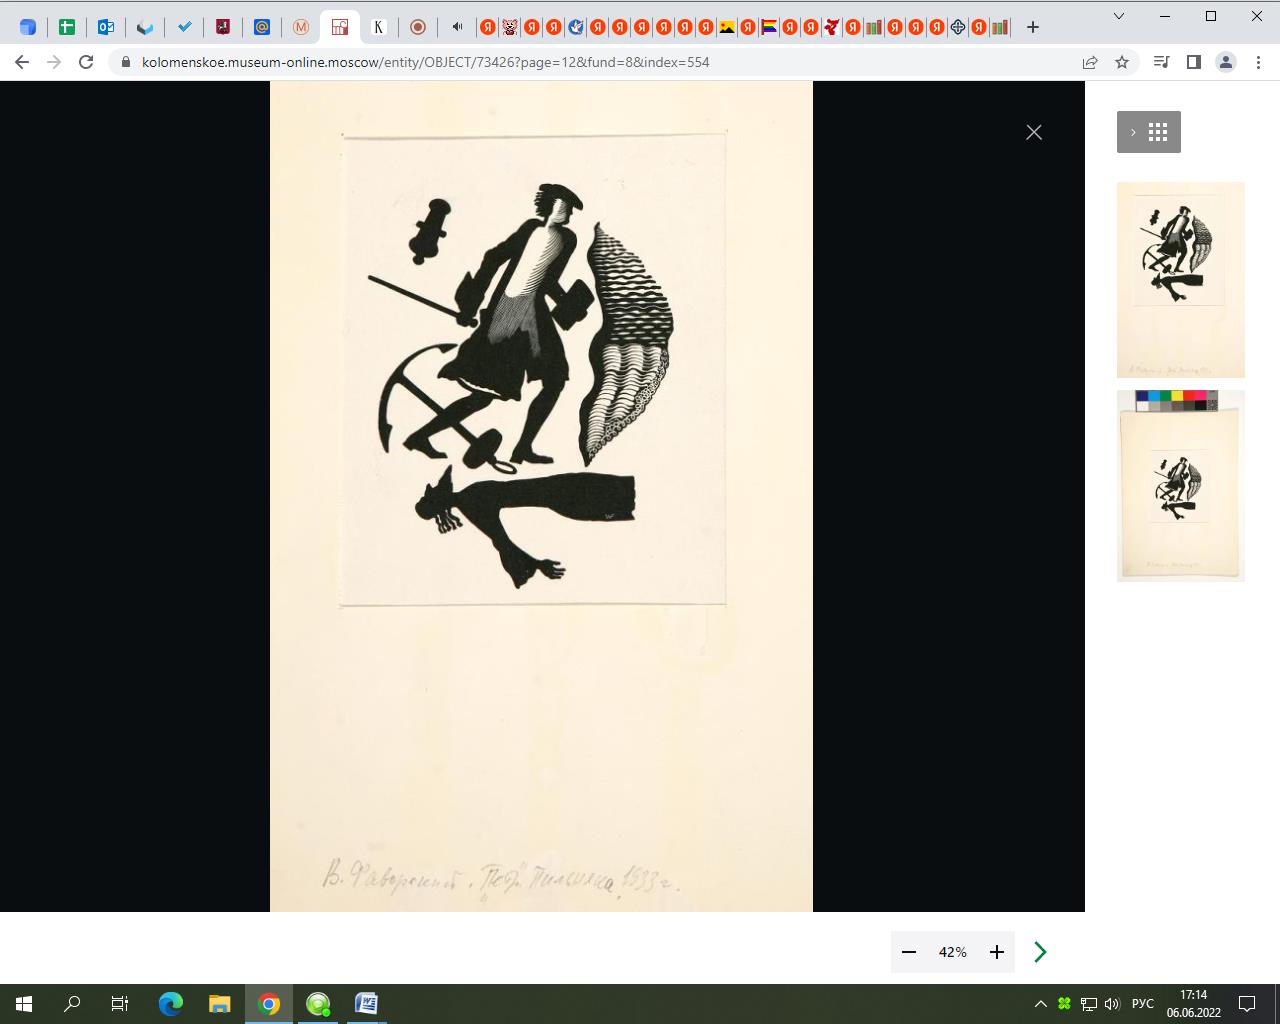1280x1024 pixels.
Task: Switch to the blue cube tab
Action: pyautogui.click(x=28, y=27)
